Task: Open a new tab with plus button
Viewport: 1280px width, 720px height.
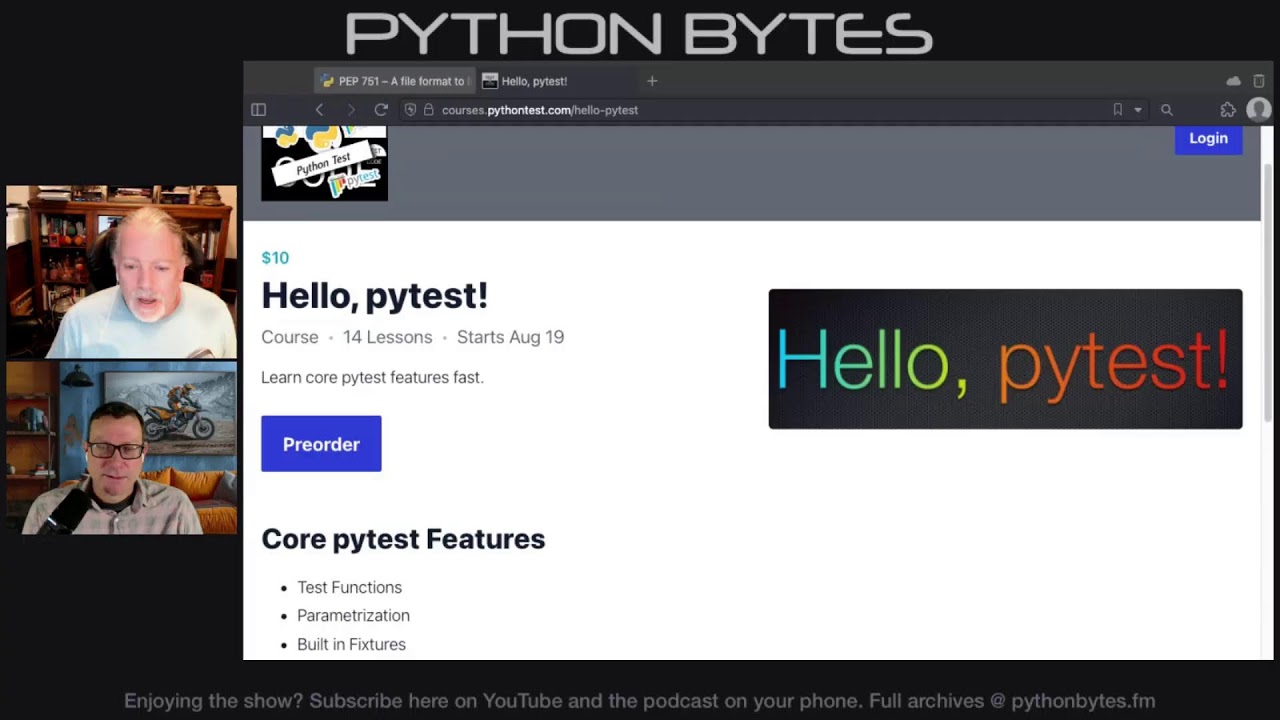Action: [652, 81]
